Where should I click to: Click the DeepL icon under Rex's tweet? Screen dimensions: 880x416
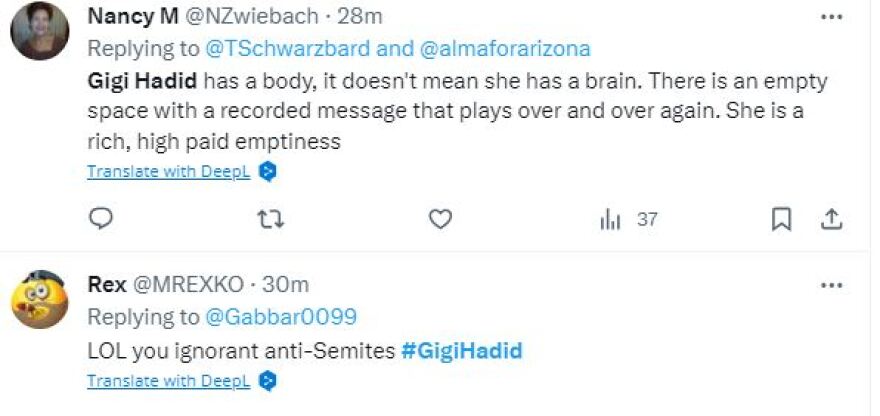267,381
